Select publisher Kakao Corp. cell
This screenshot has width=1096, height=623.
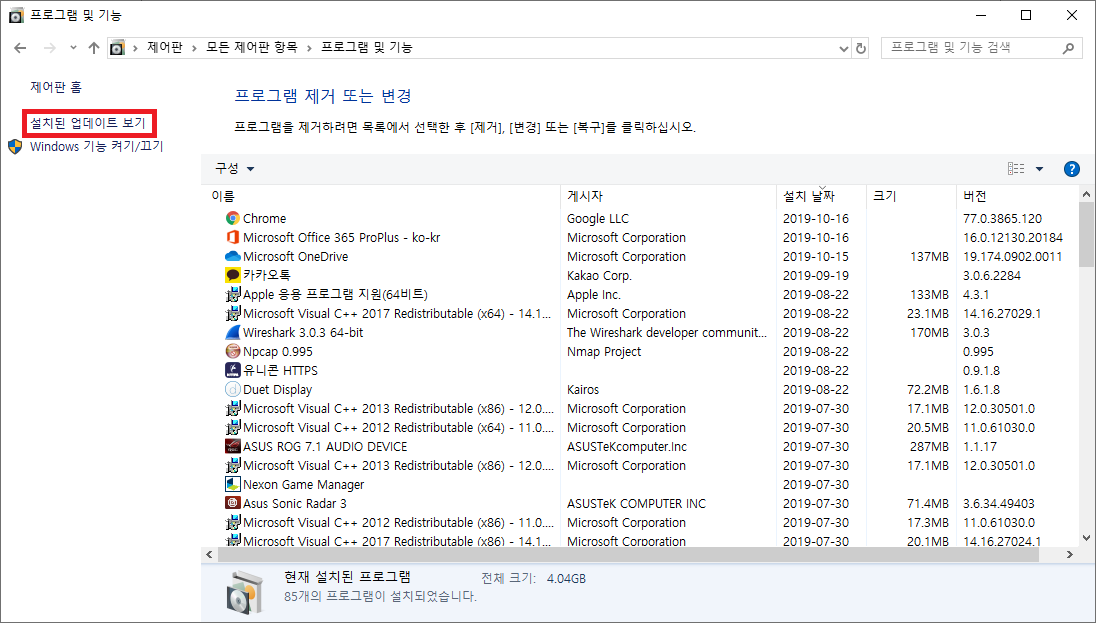coord(599,275)
